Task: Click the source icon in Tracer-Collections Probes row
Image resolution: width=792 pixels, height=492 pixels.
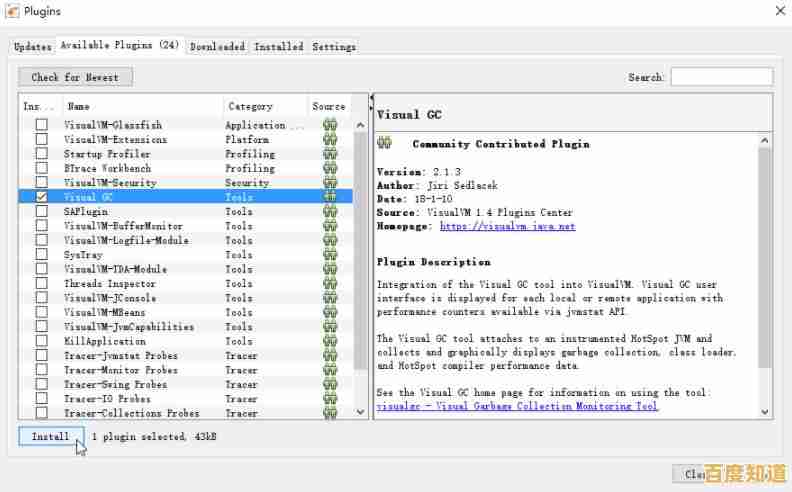Action: point(329,413)
